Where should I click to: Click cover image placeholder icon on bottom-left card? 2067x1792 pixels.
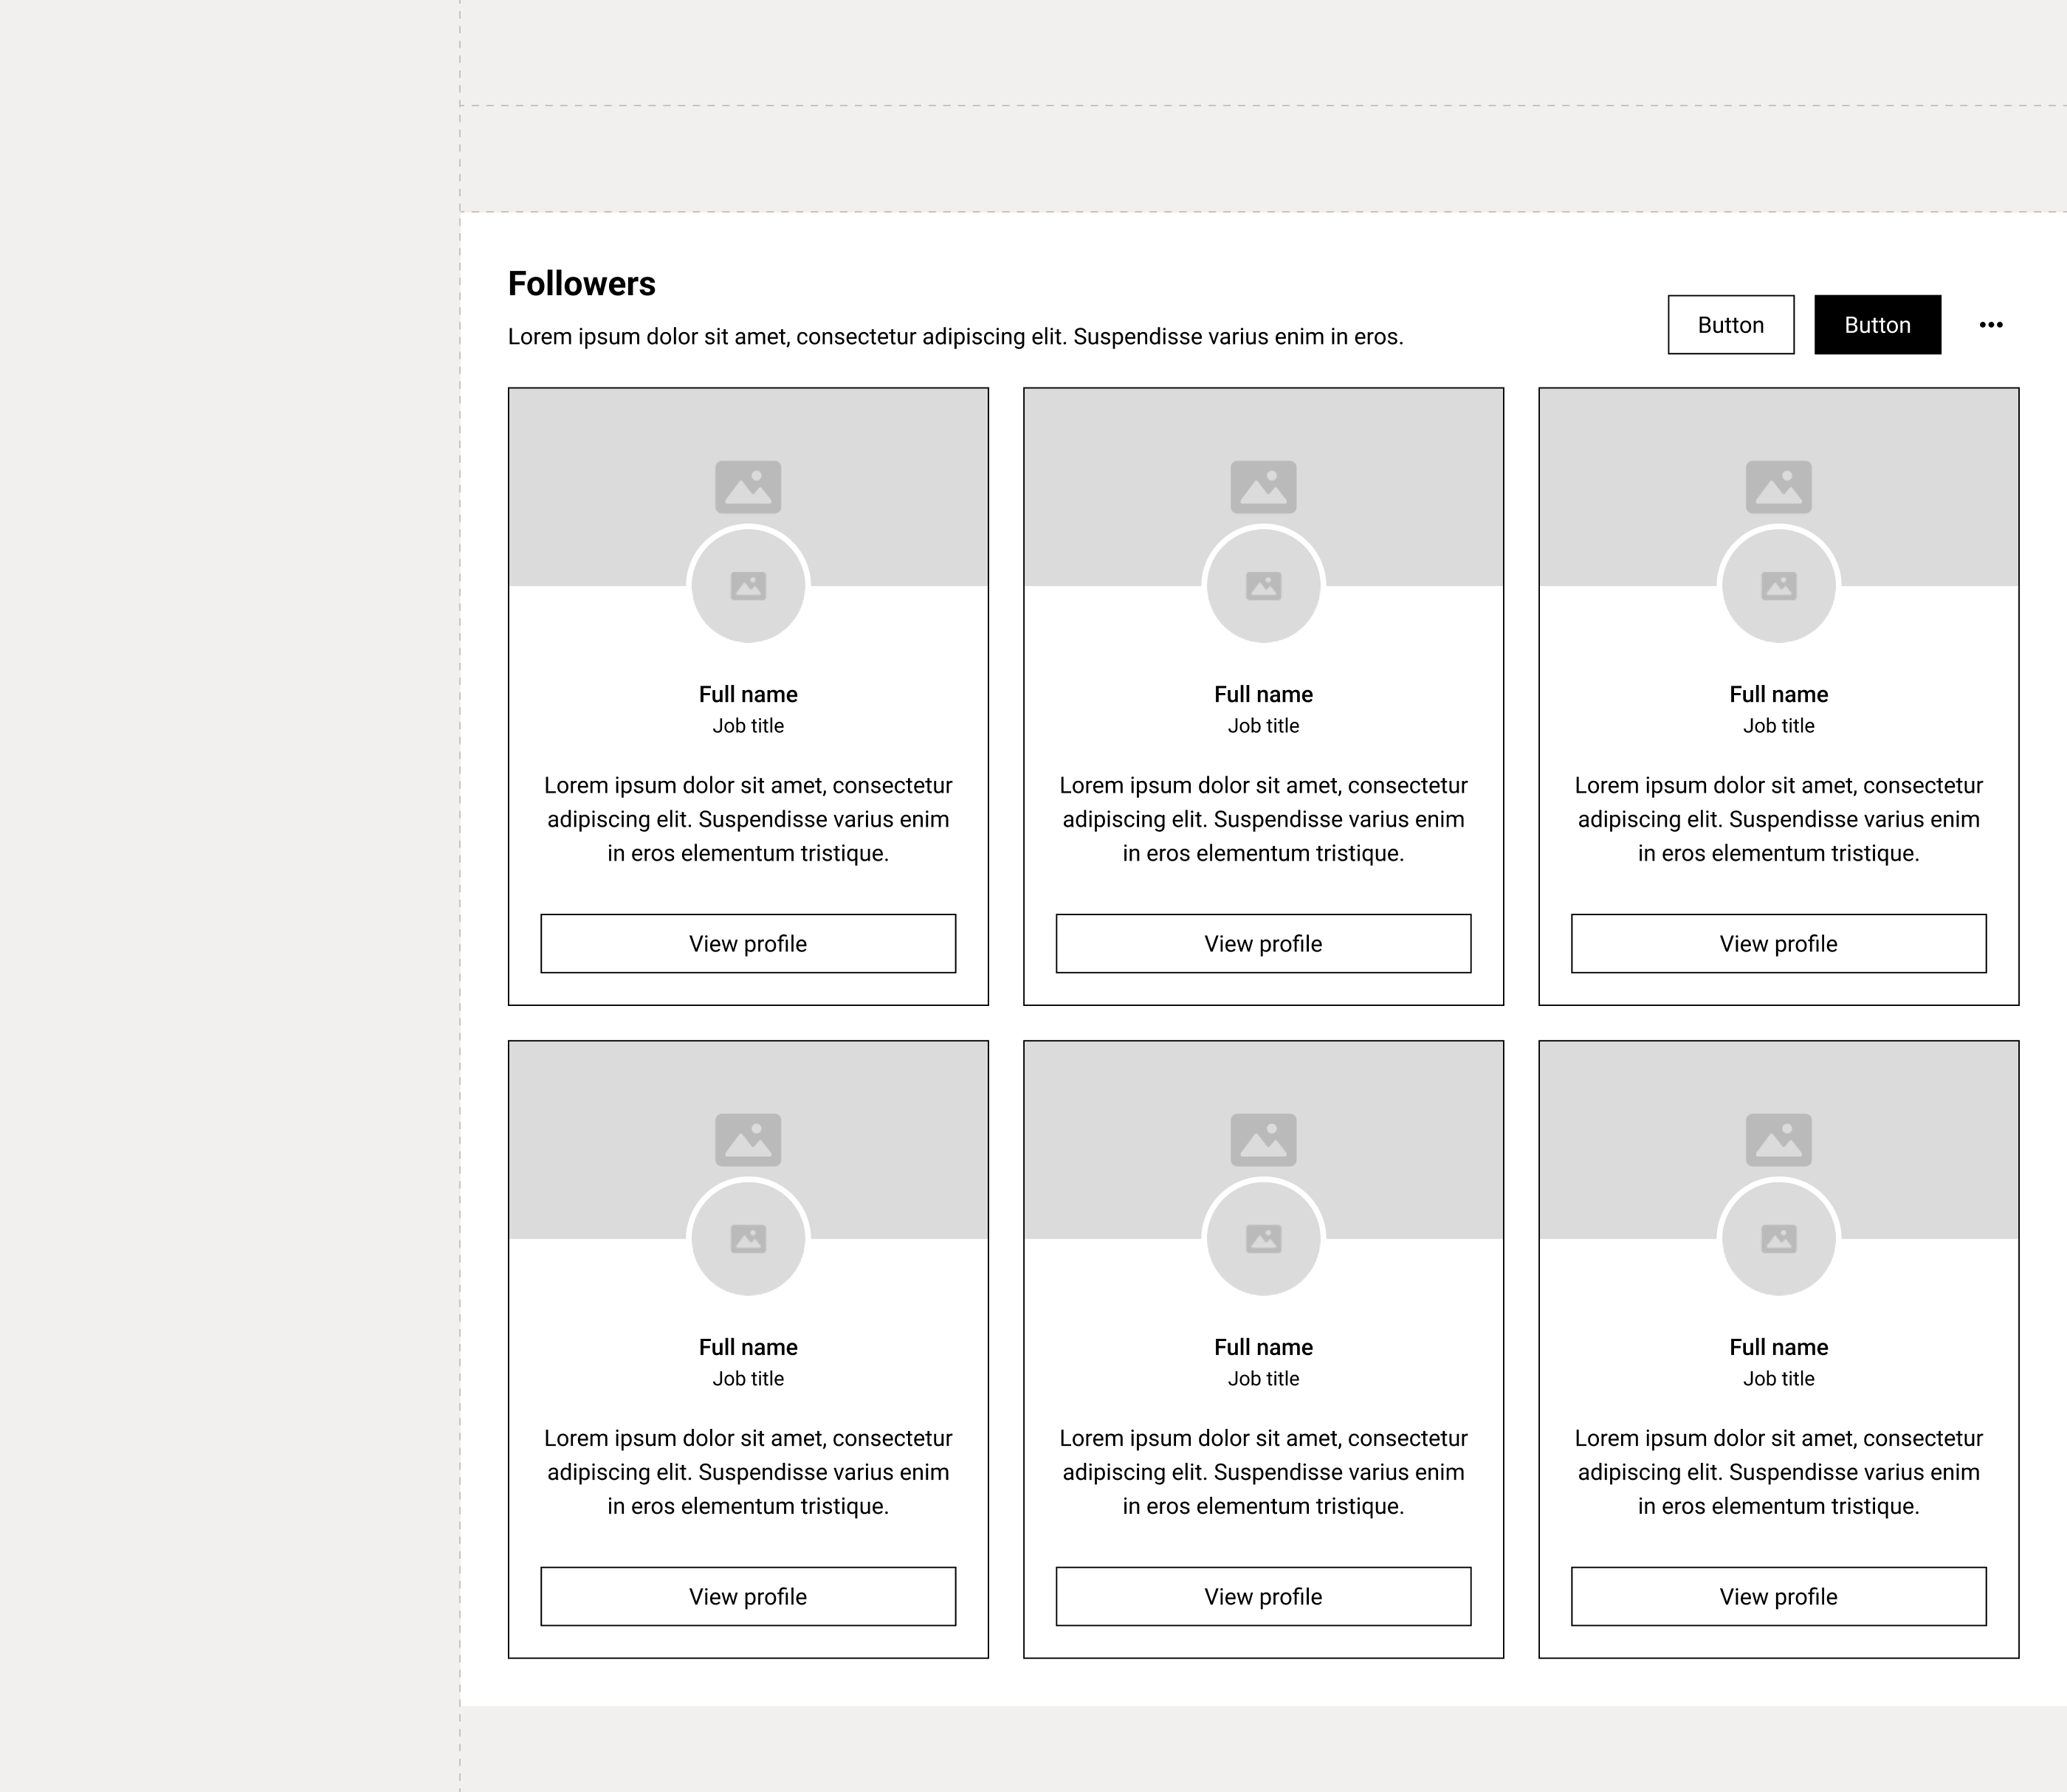pos(748,1140)
